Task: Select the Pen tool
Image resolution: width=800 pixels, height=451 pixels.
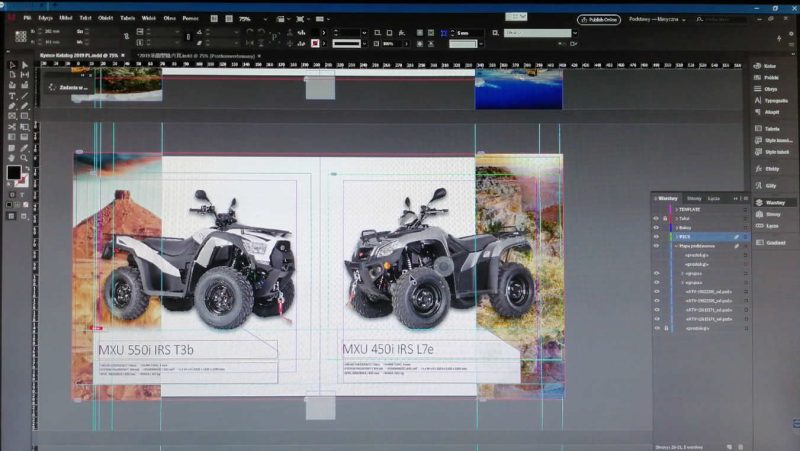Action: pyautogui.click(x=12, y=106)
